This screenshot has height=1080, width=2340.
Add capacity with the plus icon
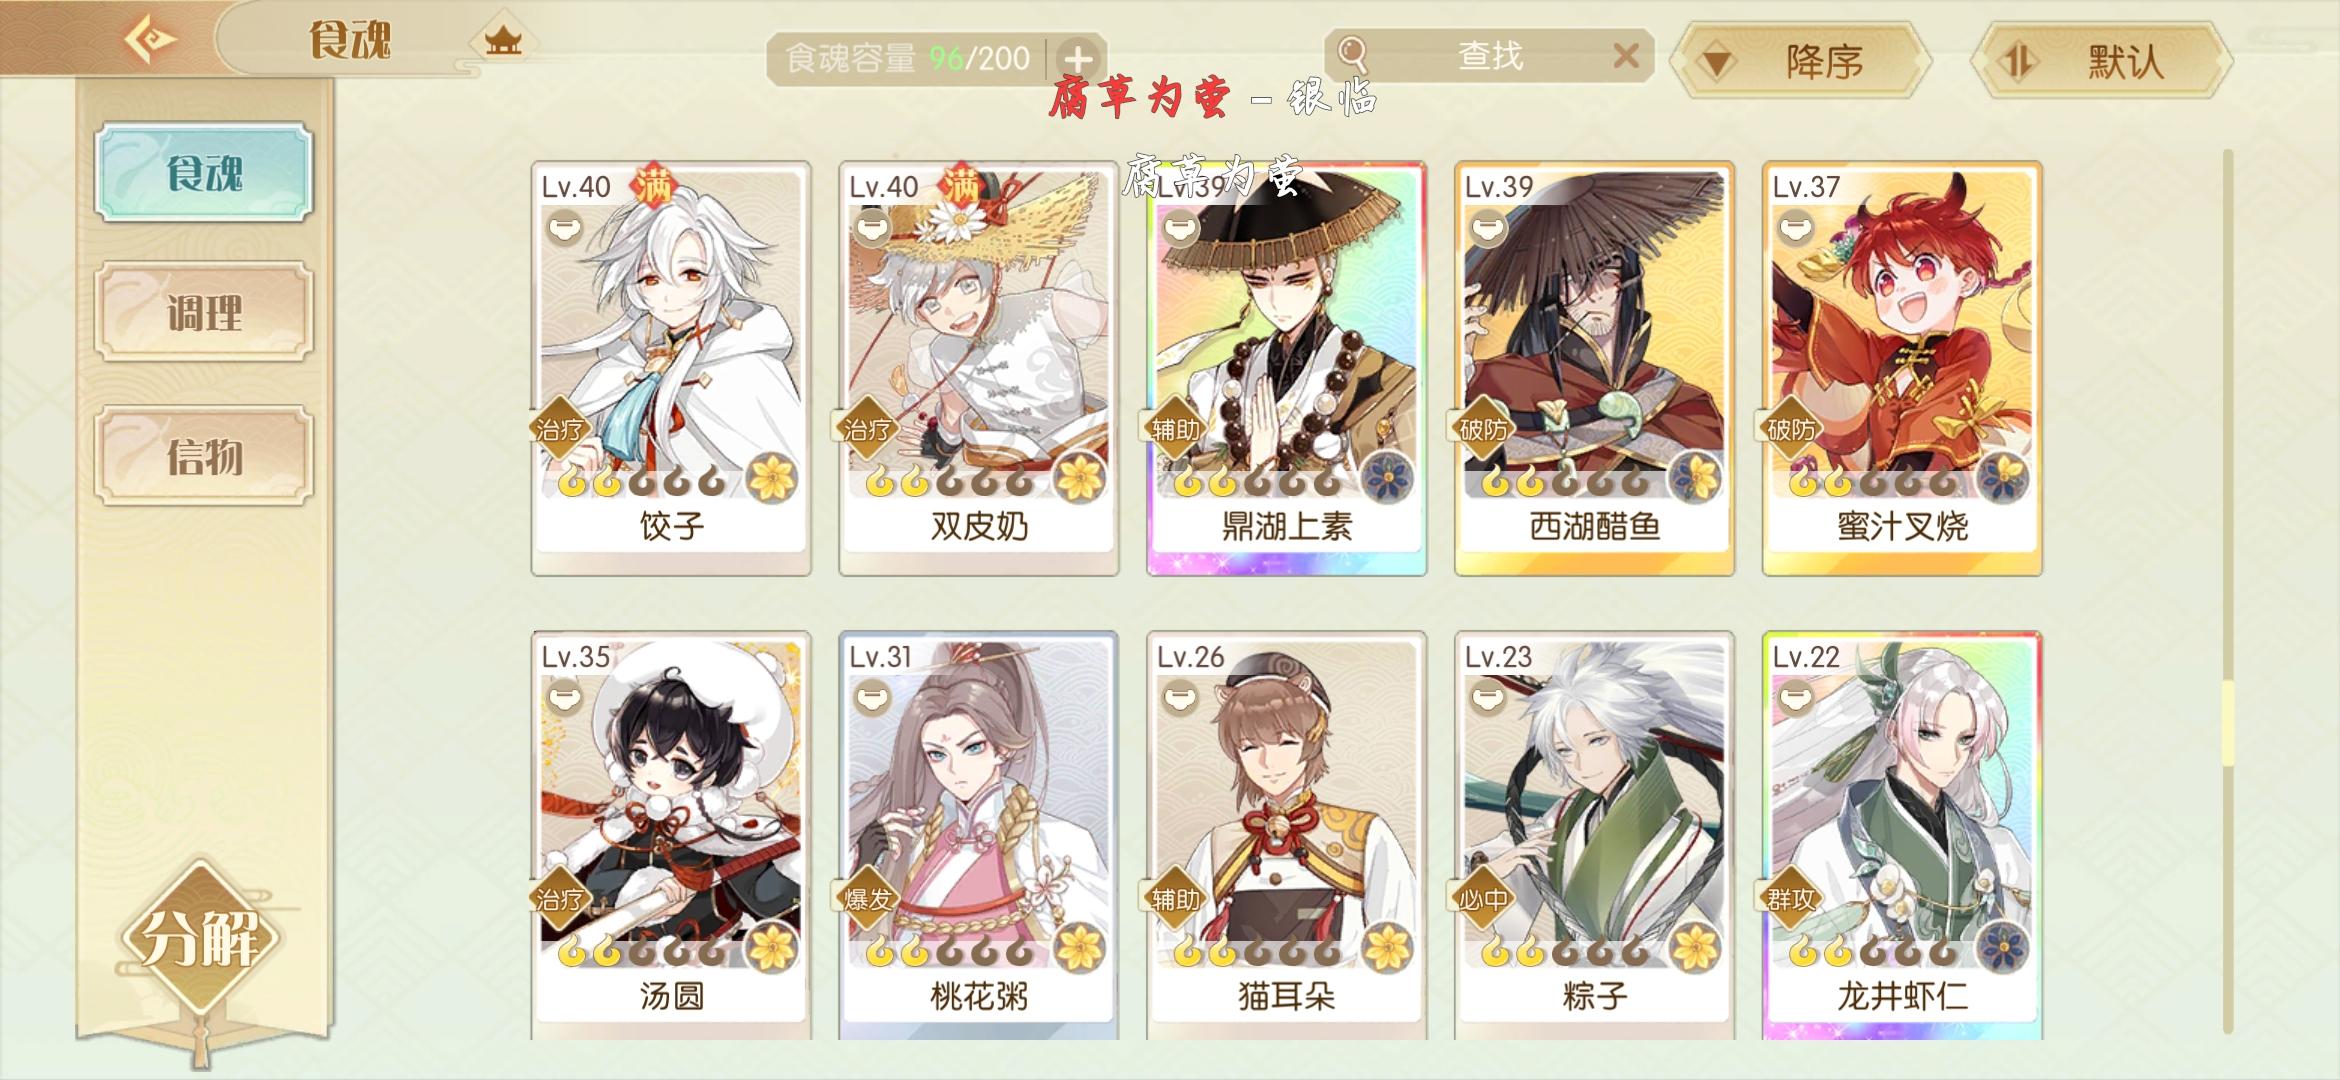[x=1077, y=58]
